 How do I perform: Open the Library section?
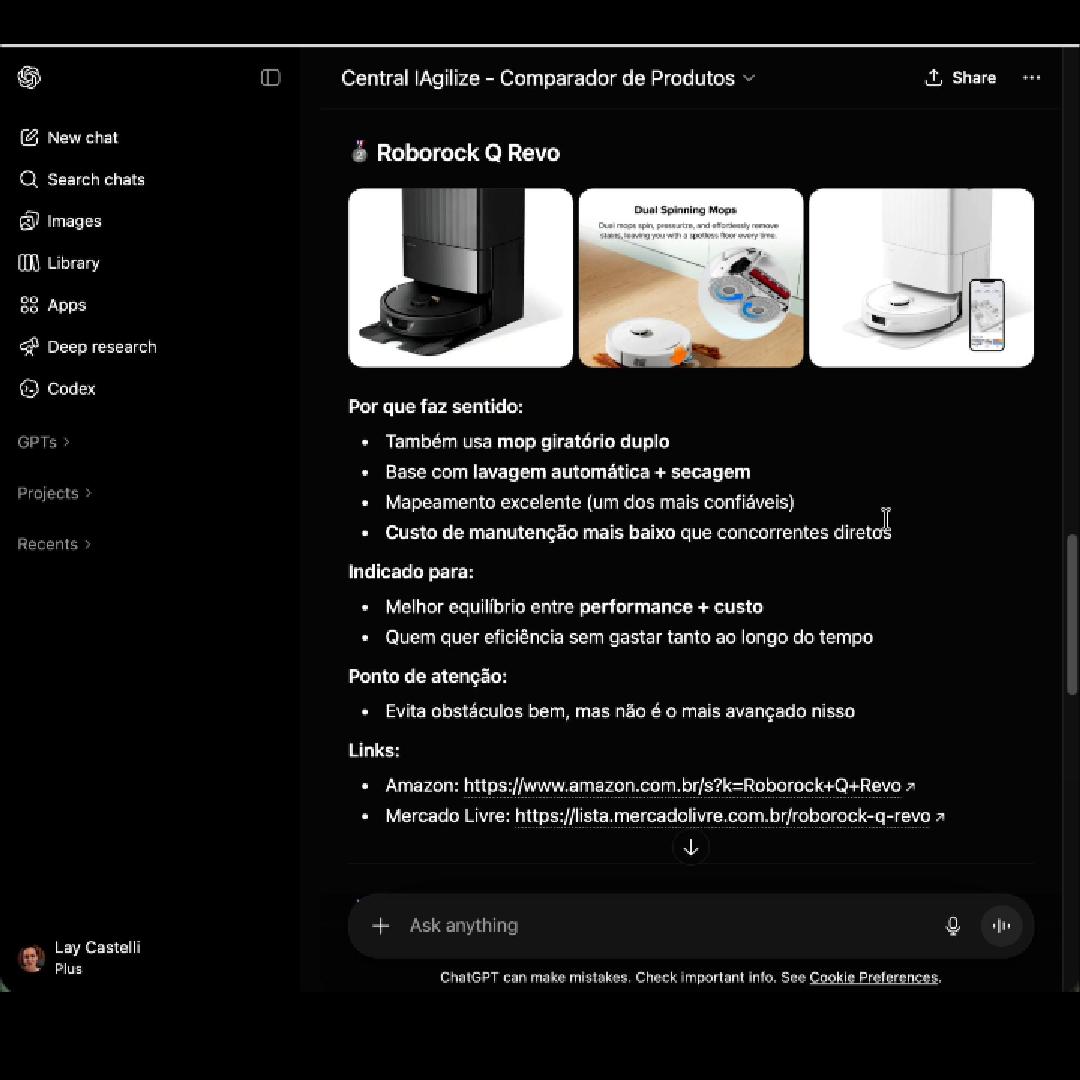pos(59,263)
